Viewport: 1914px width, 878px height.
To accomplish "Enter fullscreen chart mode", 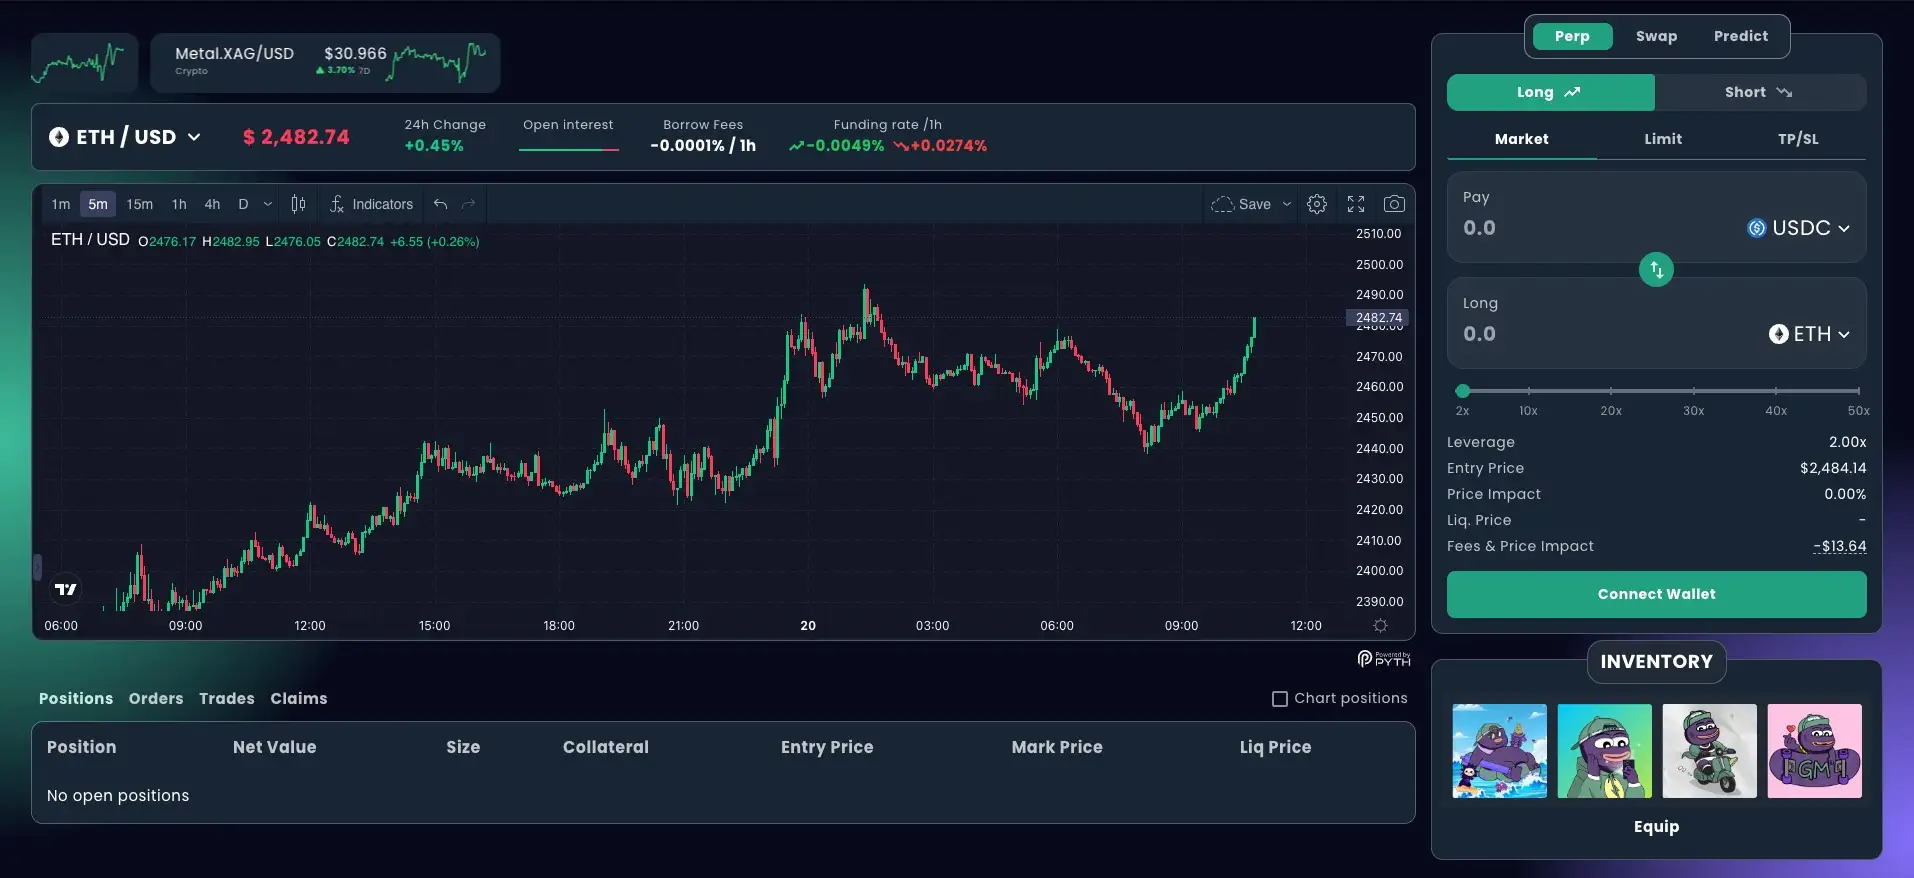I will click(1356, 204).
